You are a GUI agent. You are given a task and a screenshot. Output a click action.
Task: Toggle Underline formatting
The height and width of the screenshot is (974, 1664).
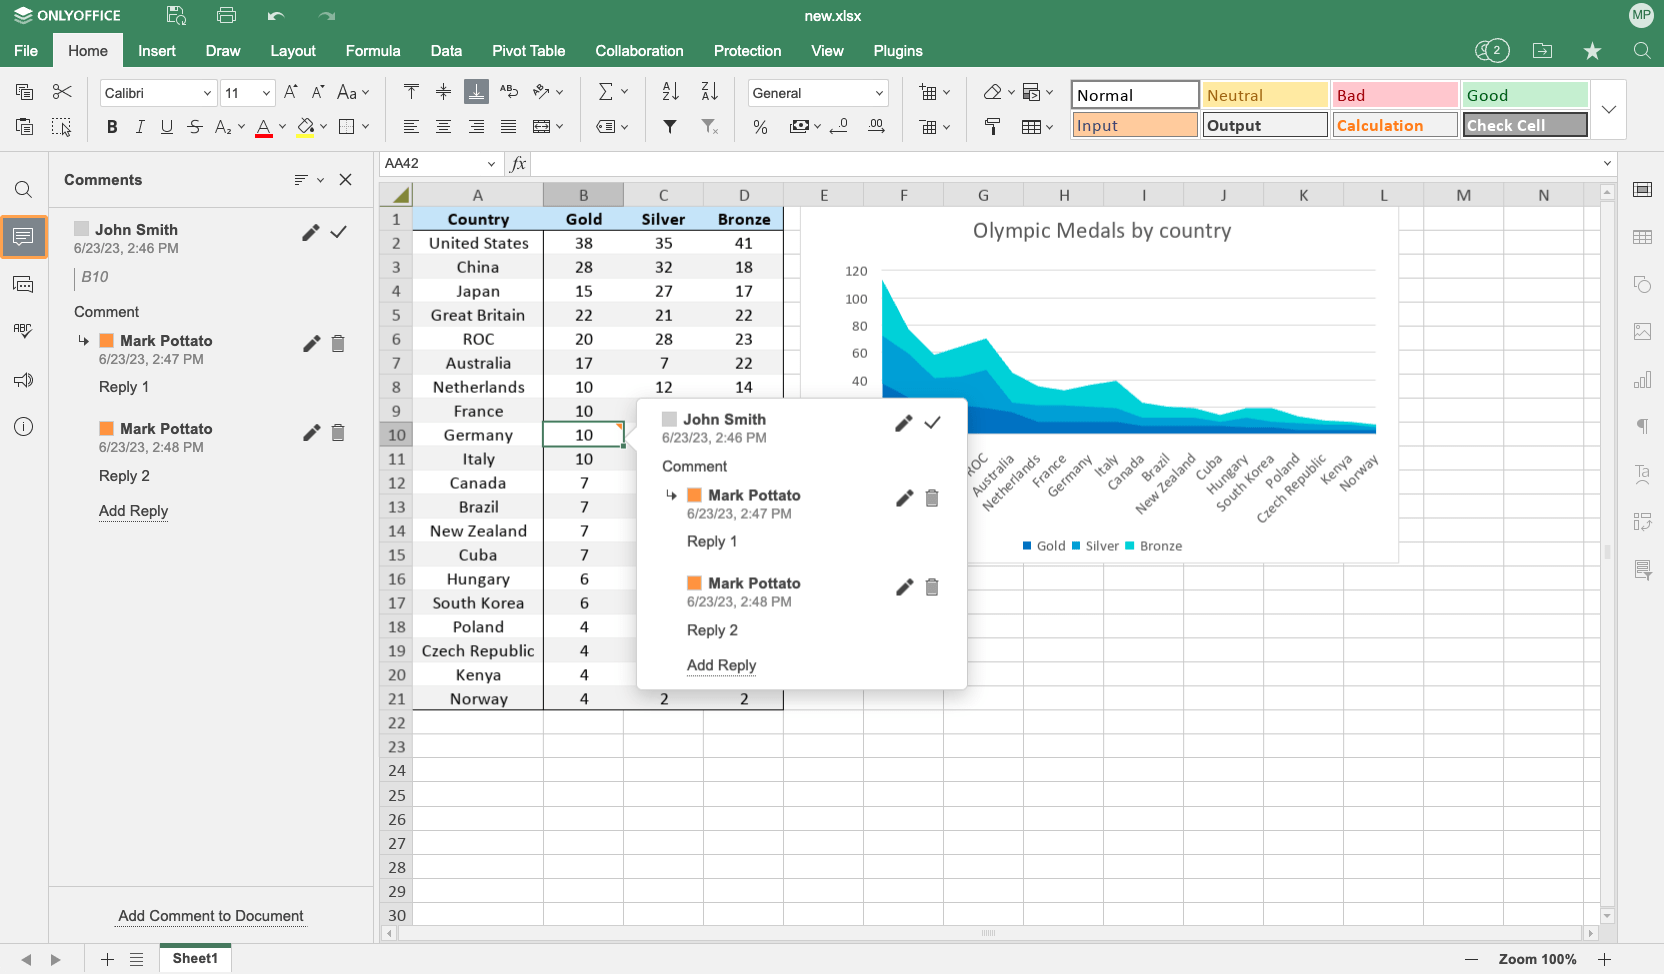point(167,126)
